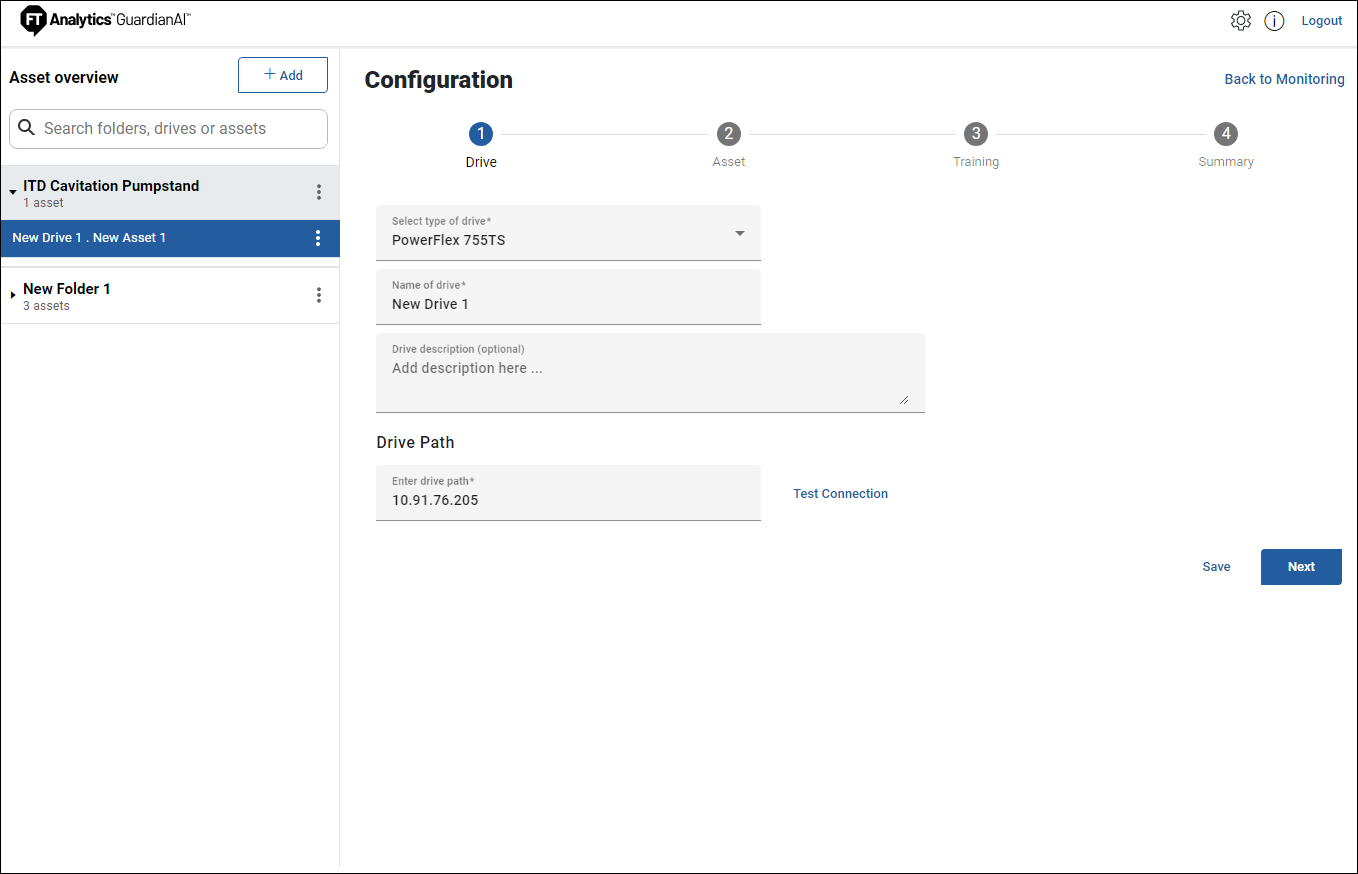The image size is (1358, 874).
Task: Click the information icon in header
Action: (x=1274, y=21)
